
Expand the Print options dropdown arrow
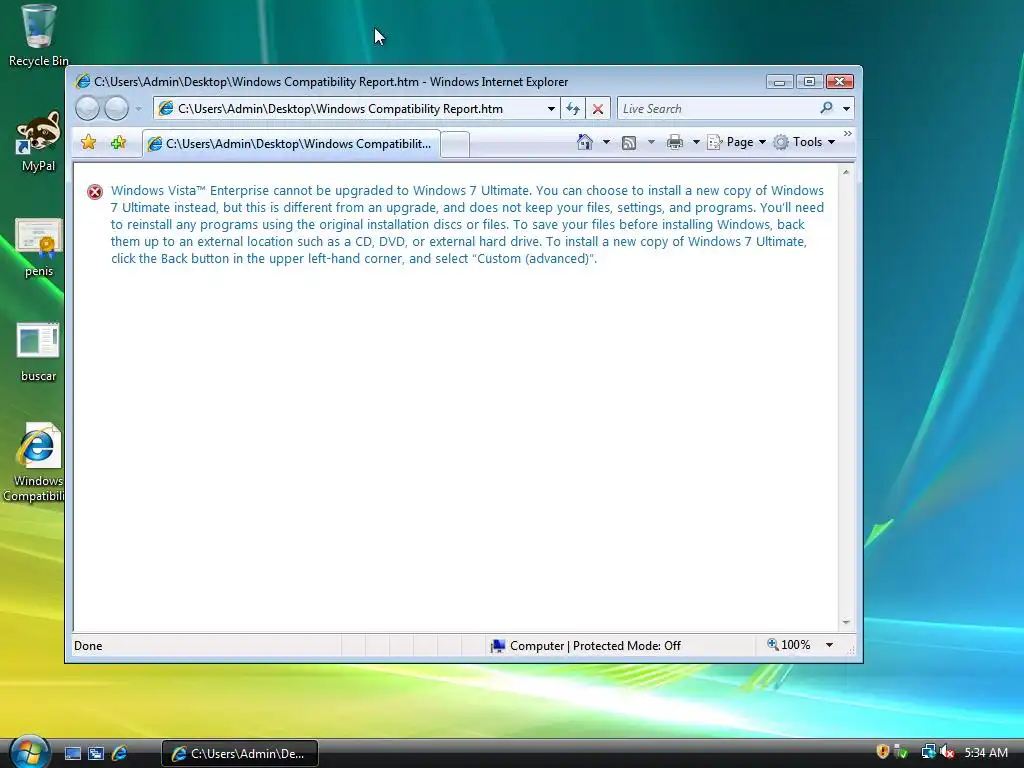point(696,142)
